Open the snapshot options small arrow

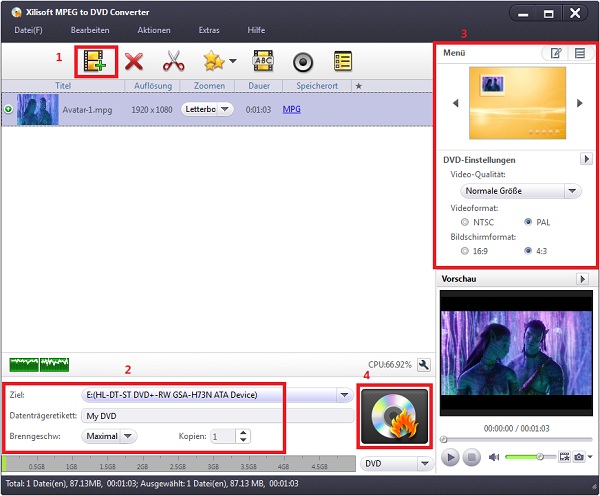(590, 456)
